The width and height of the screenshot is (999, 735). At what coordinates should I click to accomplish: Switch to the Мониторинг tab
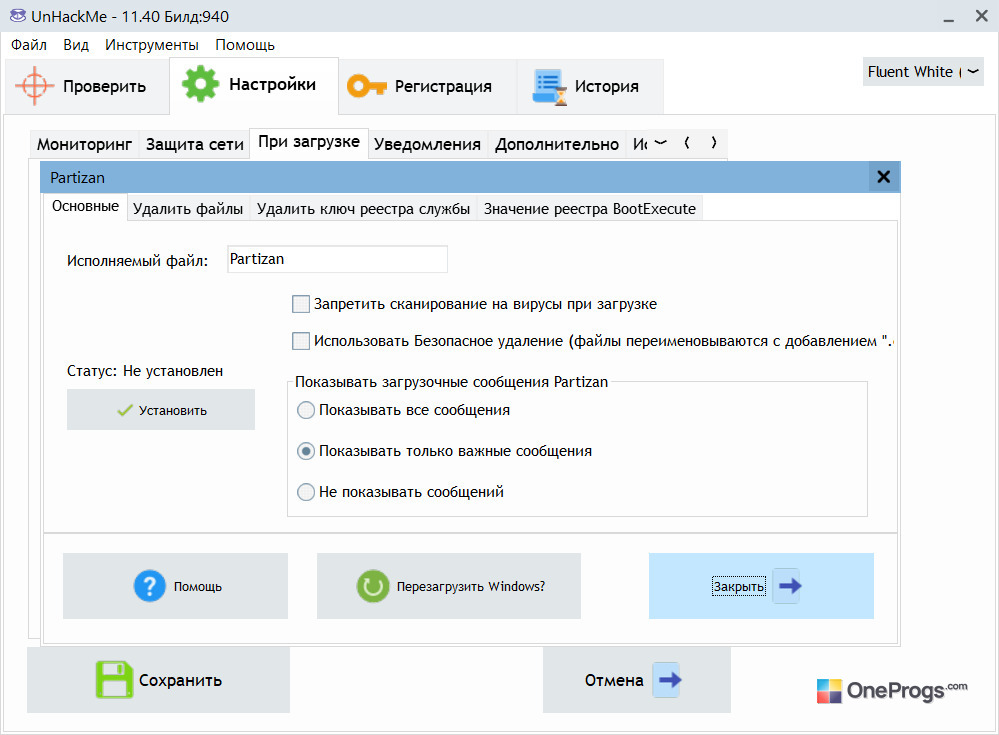pyautogui.click(x=84, y=144)
